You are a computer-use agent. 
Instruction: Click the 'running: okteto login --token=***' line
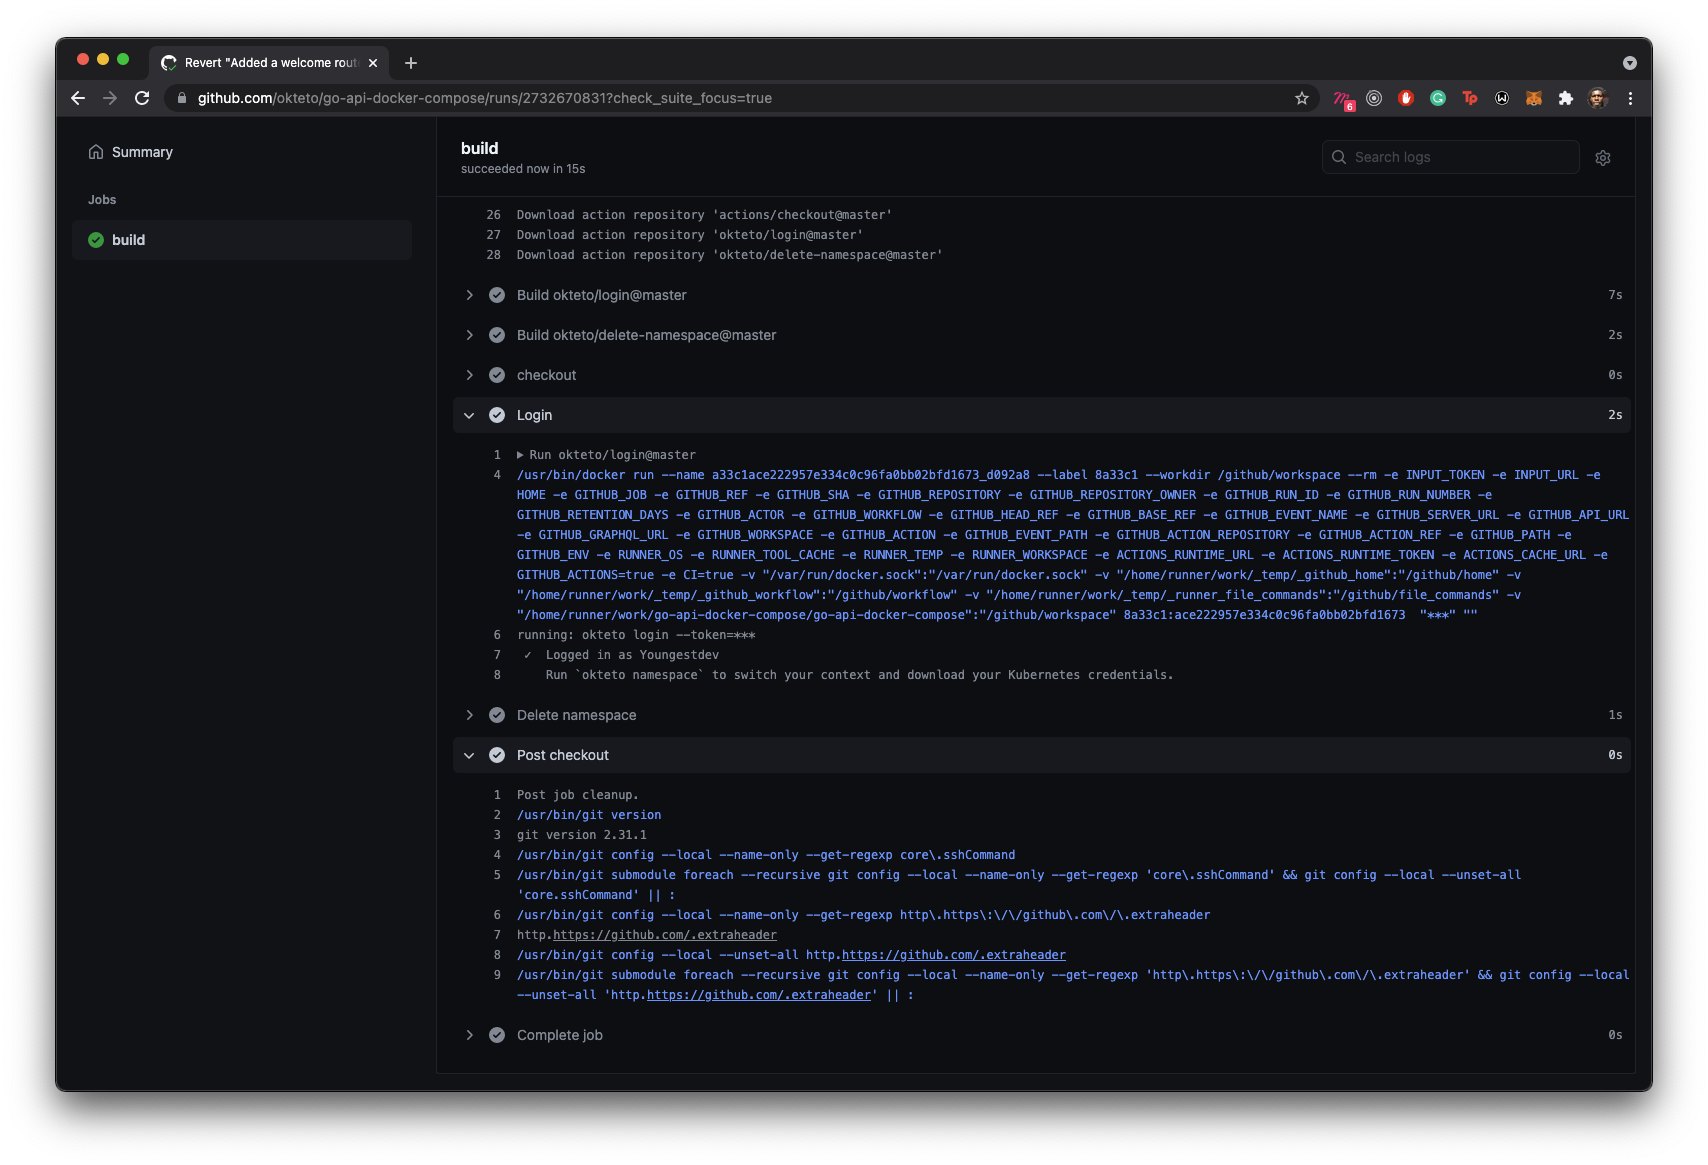click(x=636, y=635)
